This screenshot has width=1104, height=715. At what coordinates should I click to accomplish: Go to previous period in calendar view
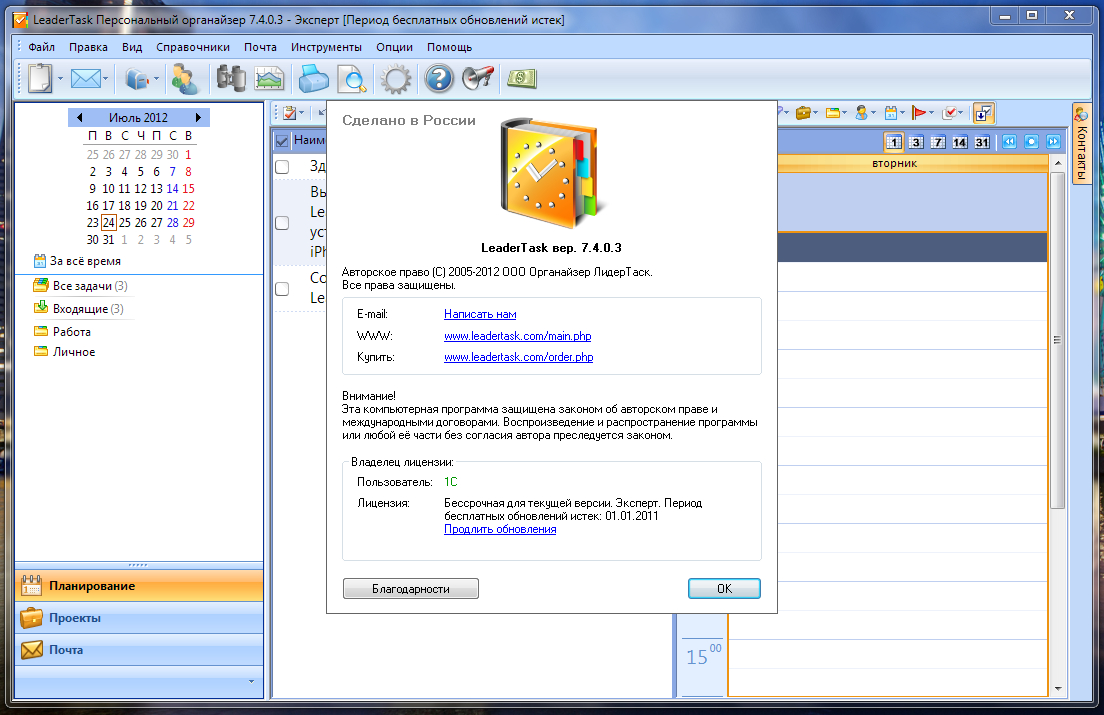coord(1009,141)
